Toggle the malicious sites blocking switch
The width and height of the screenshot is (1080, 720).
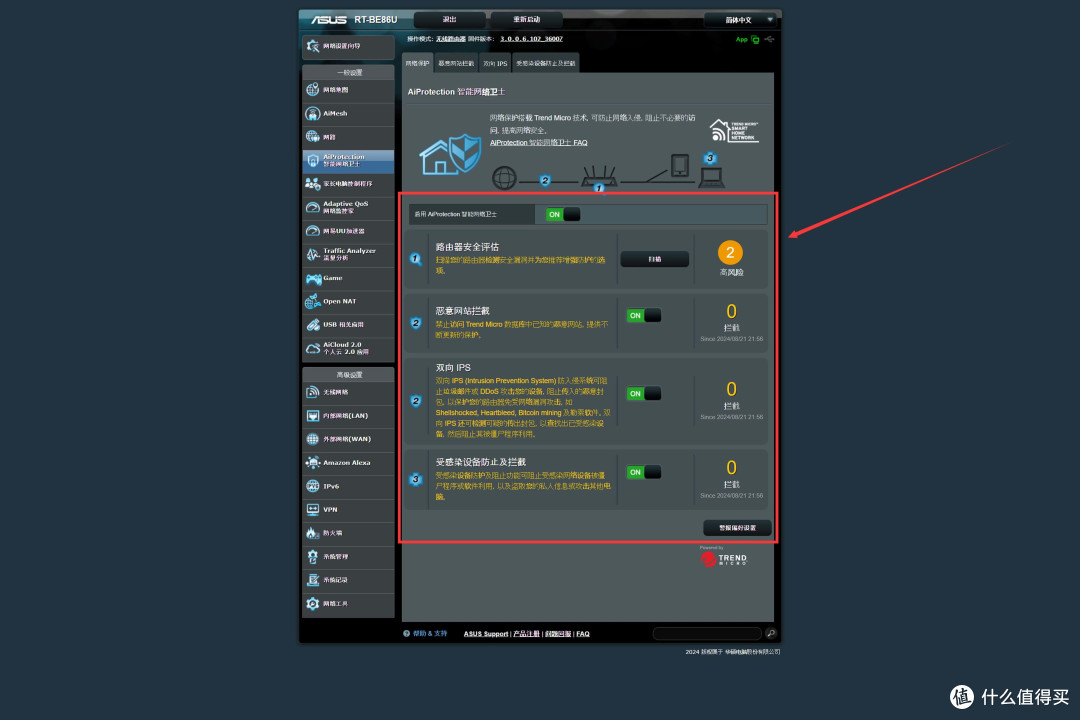tap(643, 316)
